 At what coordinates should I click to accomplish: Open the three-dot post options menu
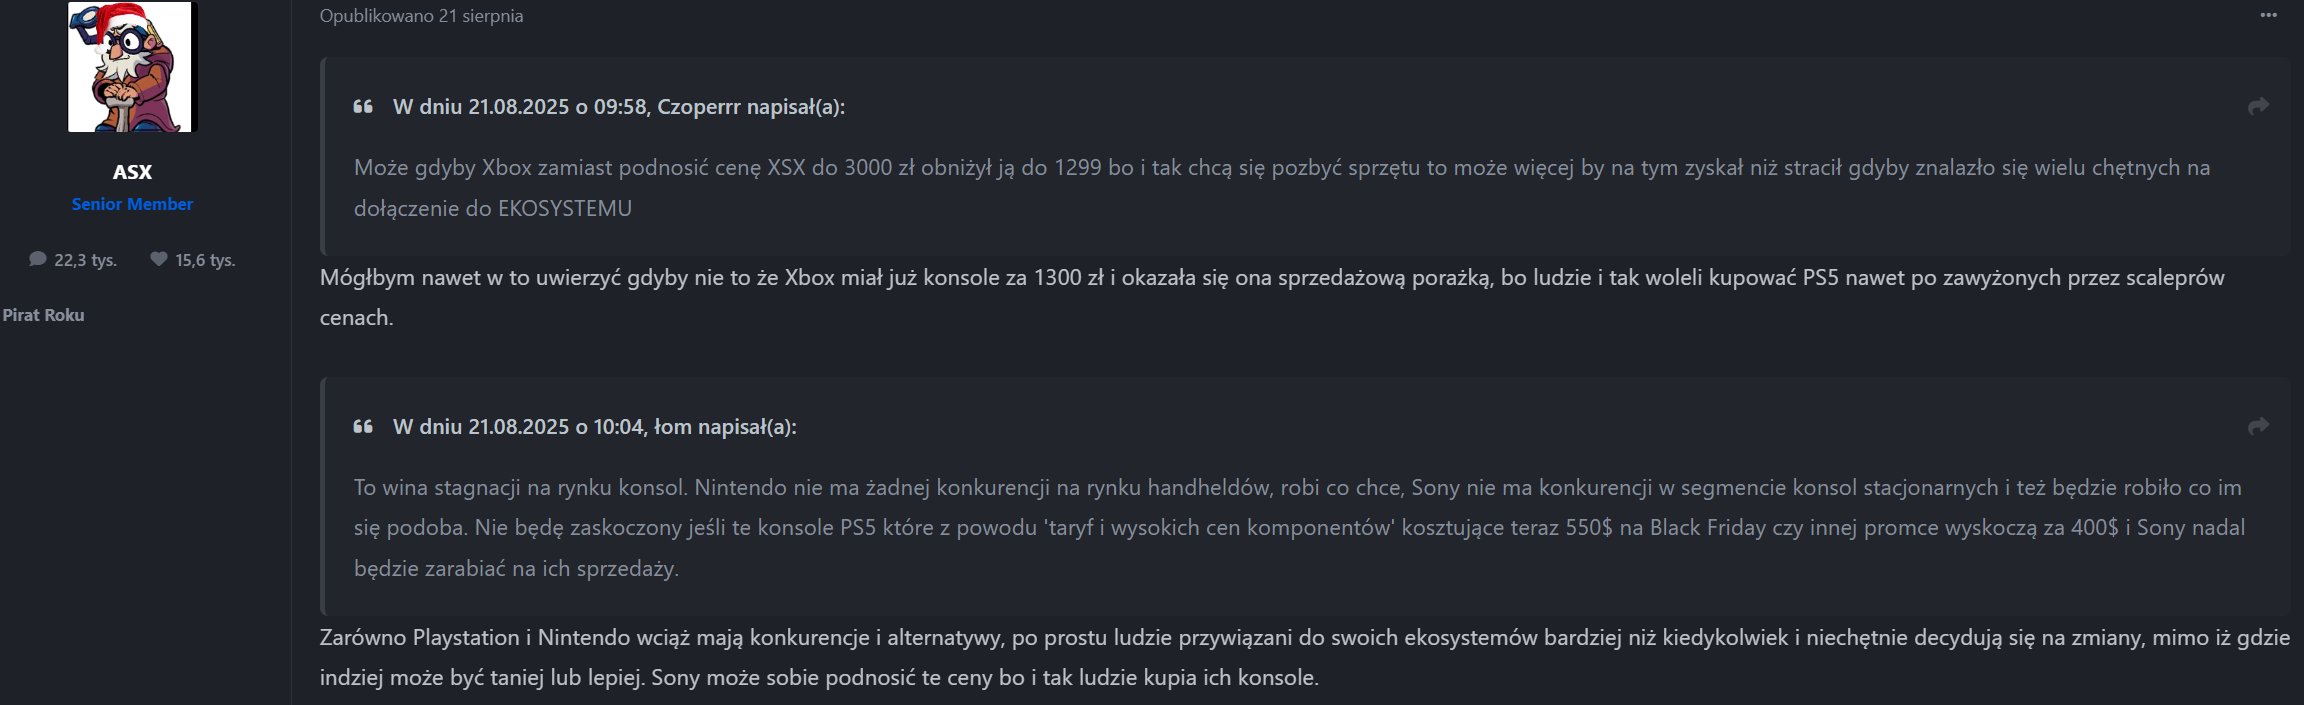(2268, 16)
